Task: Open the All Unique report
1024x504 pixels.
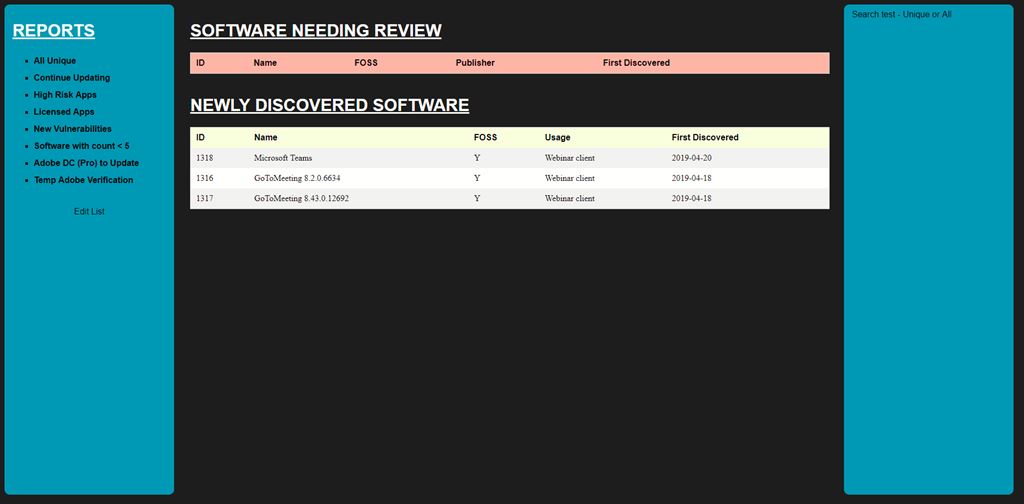Action: (55, 61)
